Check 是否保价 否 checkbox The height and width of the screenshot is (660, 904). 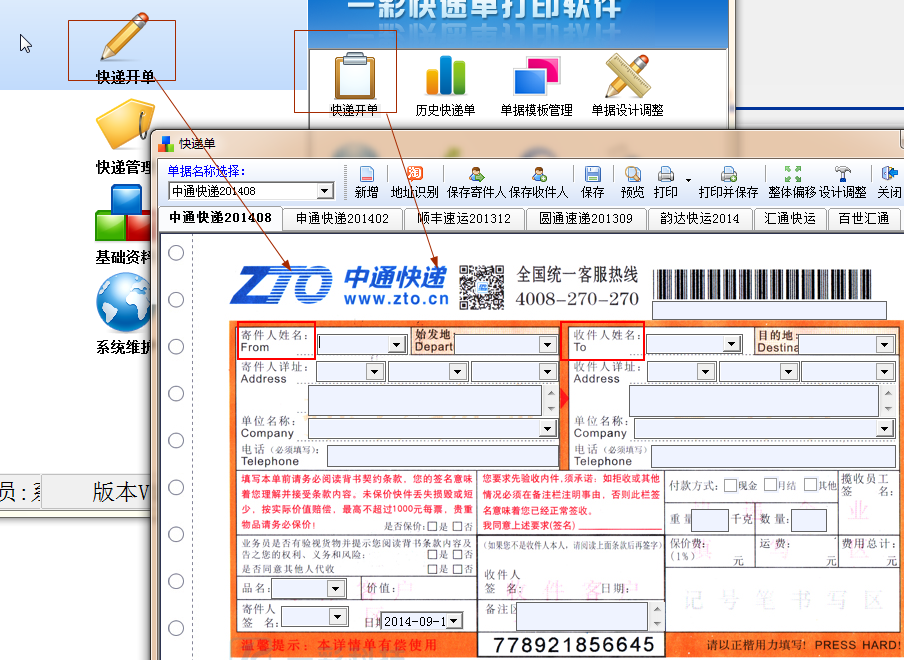click(x=457, y=526)
